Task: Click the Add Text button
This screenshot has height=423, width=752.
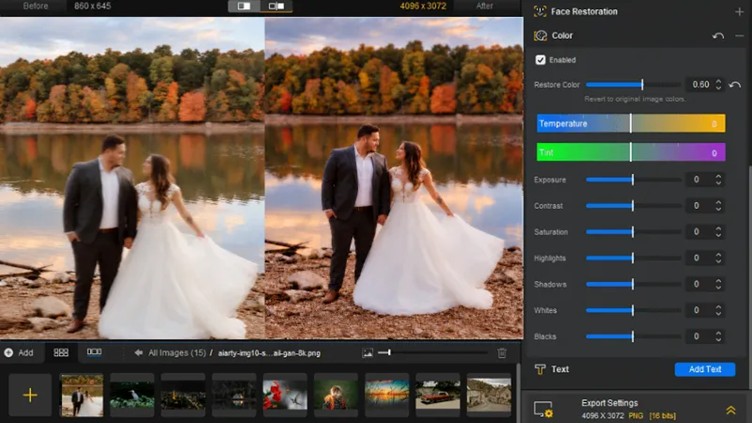Action: (705, 369)
